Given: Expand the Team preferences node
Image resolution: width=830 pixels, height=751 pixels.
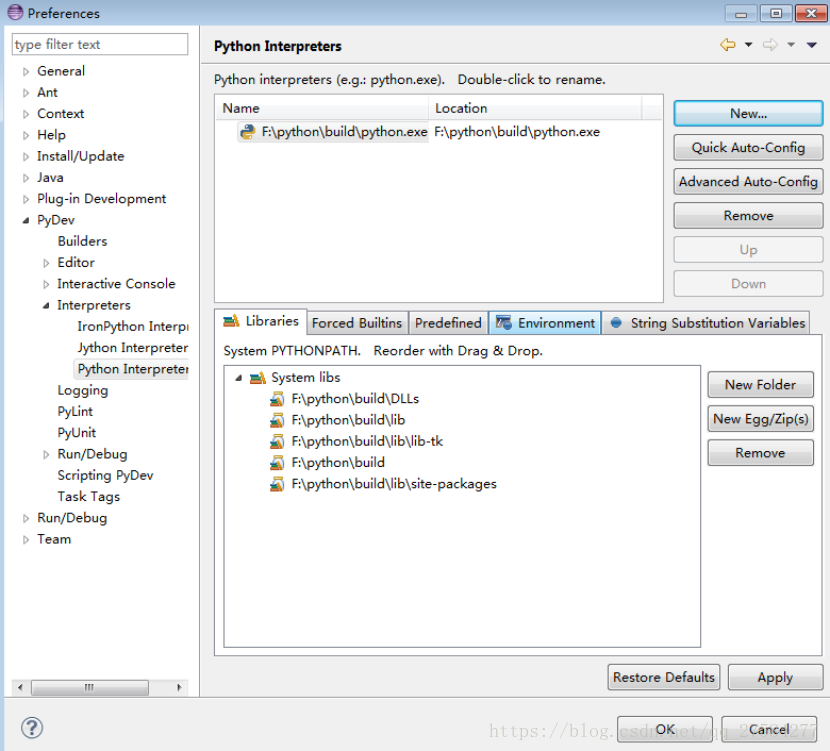Looking at the screenshot, I should [x=25, y=540].
